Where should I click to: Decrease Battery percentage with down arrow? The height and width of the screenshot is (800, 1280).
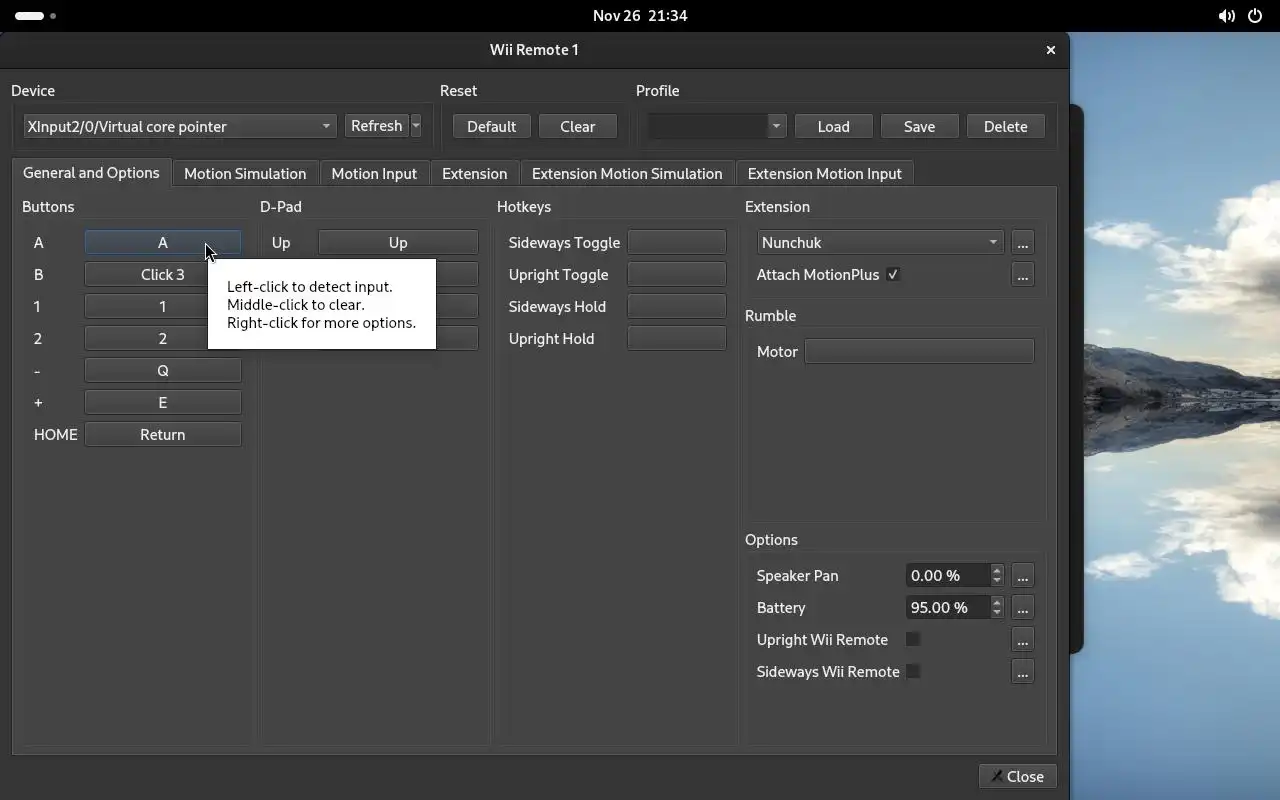[997, 613]
